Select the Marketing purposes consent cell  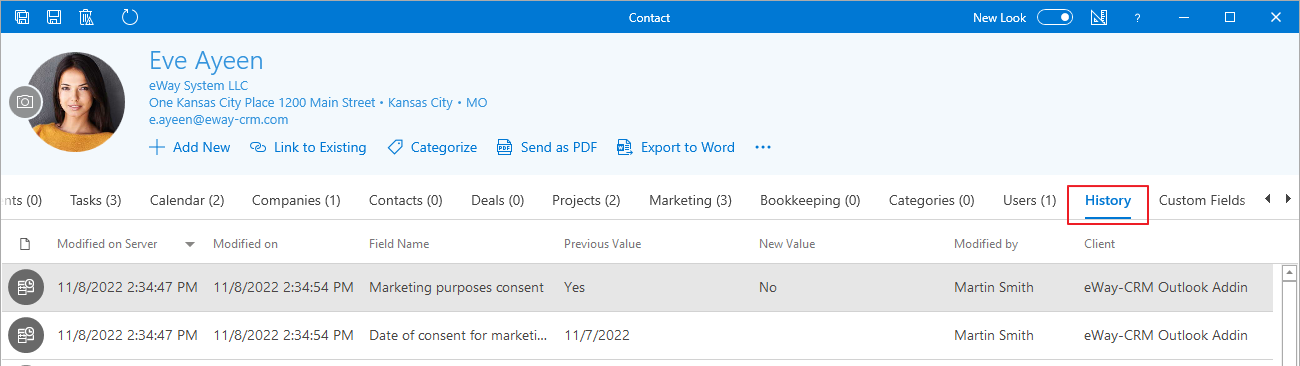coord(457,288)
